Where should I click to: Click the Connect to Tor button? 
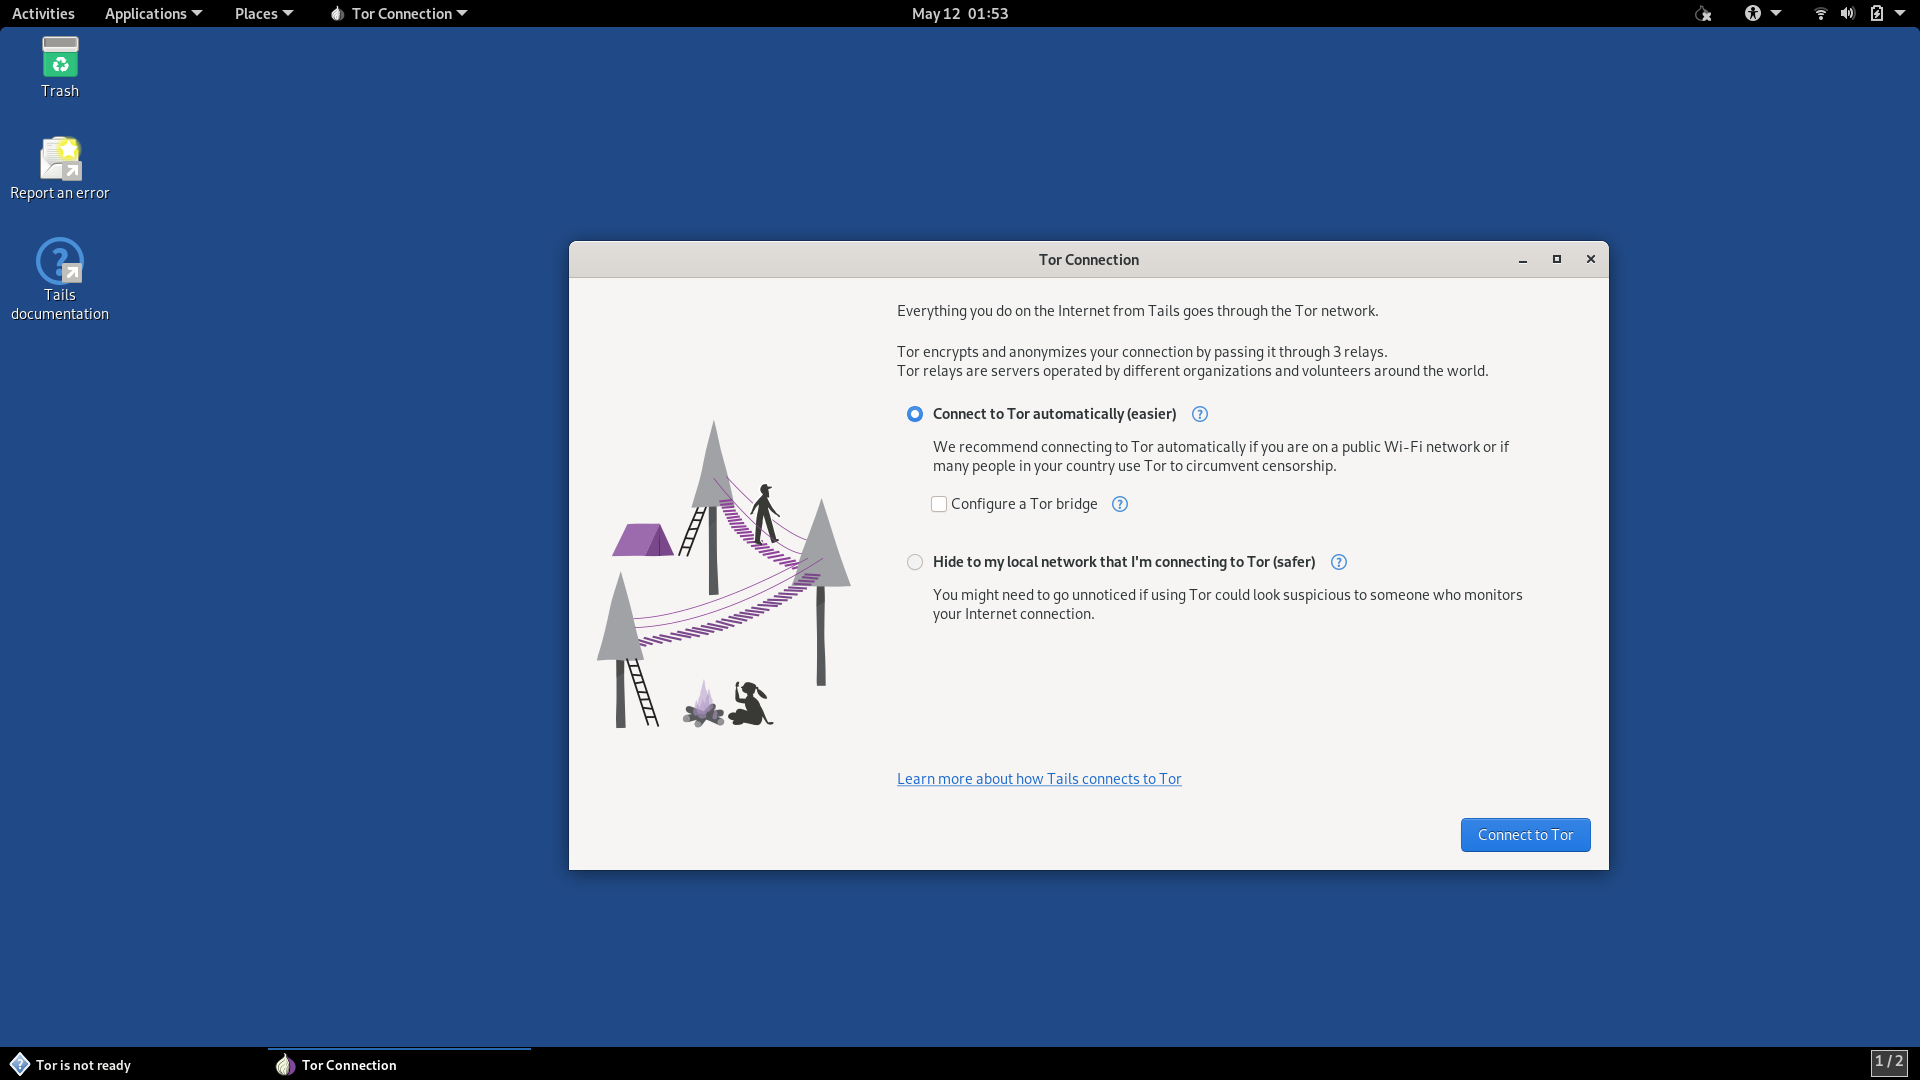coord(1525,835)
